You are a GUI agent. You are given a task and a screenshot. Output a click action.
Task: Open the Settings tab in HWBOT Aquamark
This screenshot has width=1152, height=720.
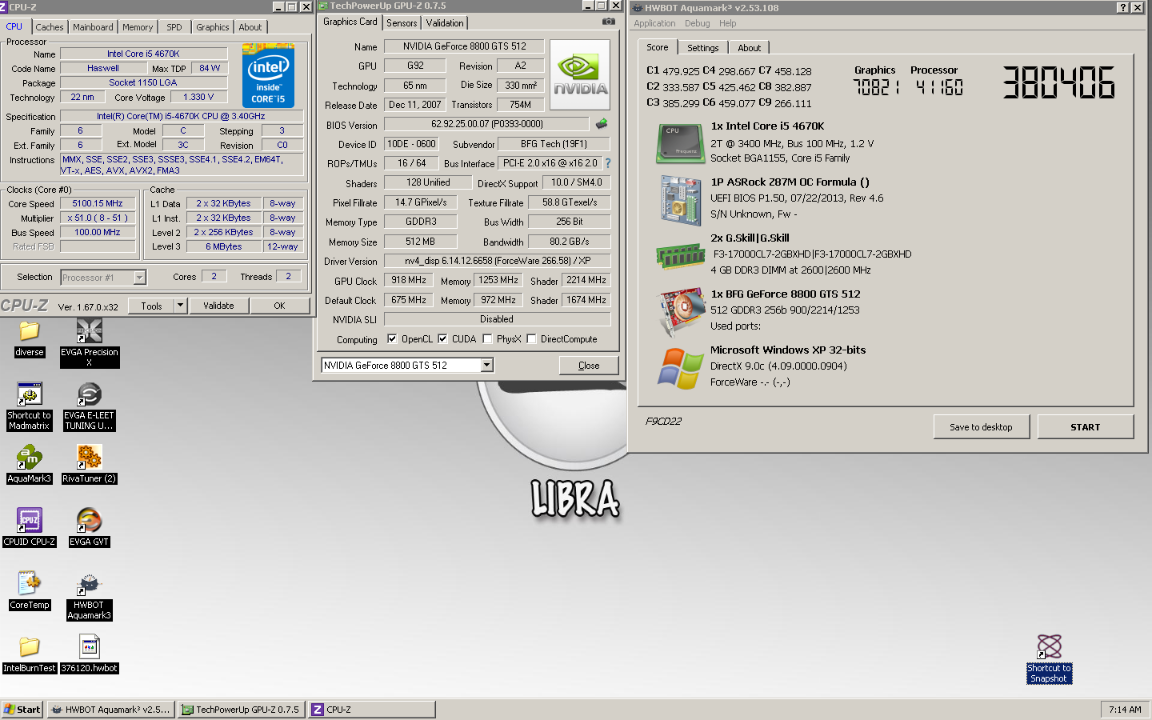[x=702, y=48]
